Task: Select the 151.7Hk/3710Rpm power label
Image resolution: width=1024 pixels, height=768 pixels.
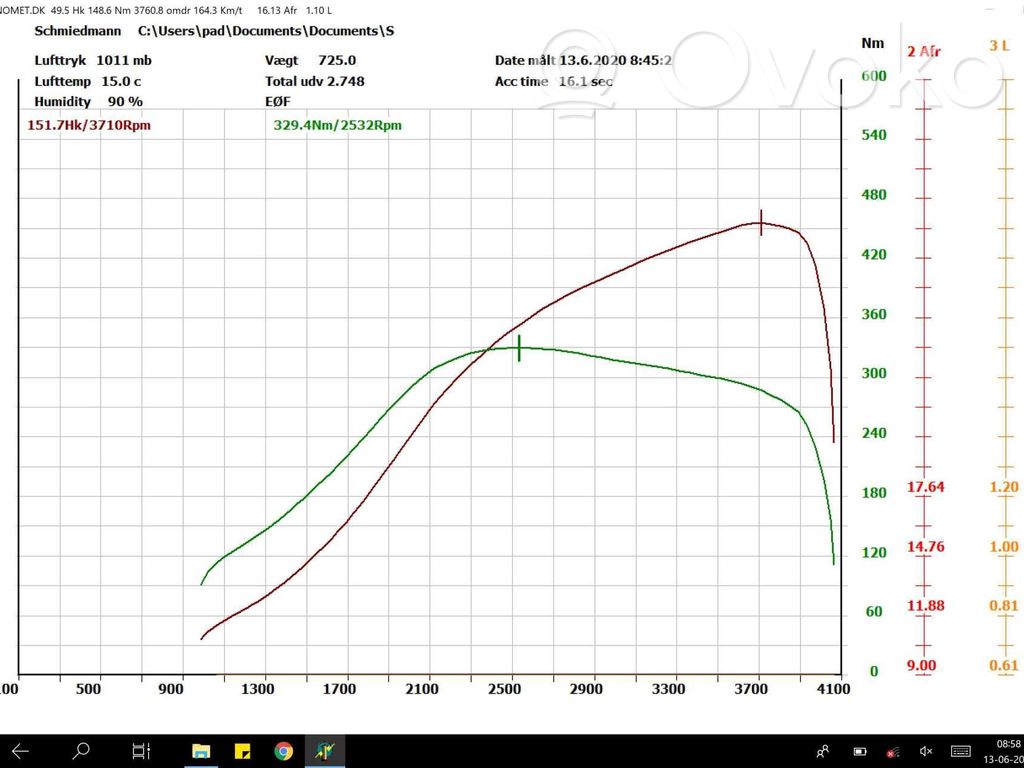Action: click(x=89, y=125)
